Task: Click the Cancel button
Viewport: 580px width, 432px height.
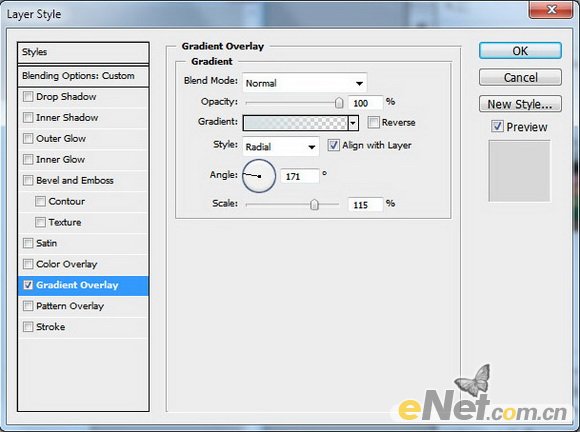Action: pos(520,78)
